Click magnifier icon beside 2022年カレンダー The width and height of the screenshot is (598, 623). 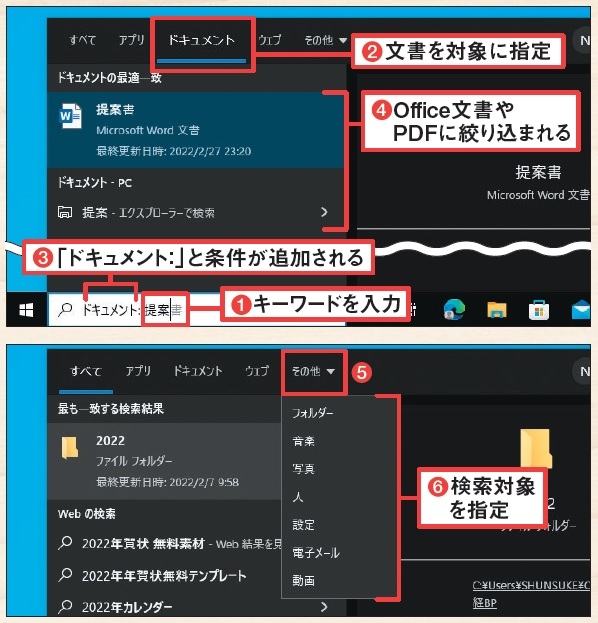click(x=65, y=606)
